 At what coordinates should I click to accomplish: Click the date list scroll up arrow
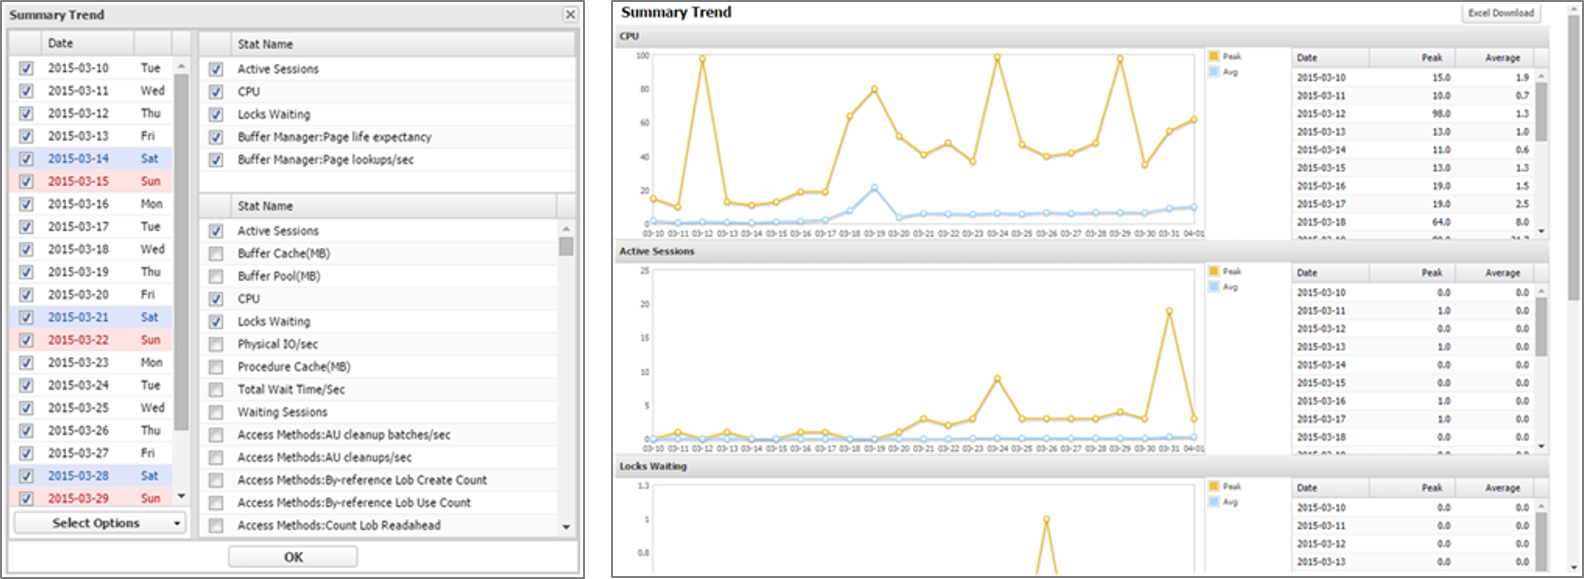(x=181, y=67)
